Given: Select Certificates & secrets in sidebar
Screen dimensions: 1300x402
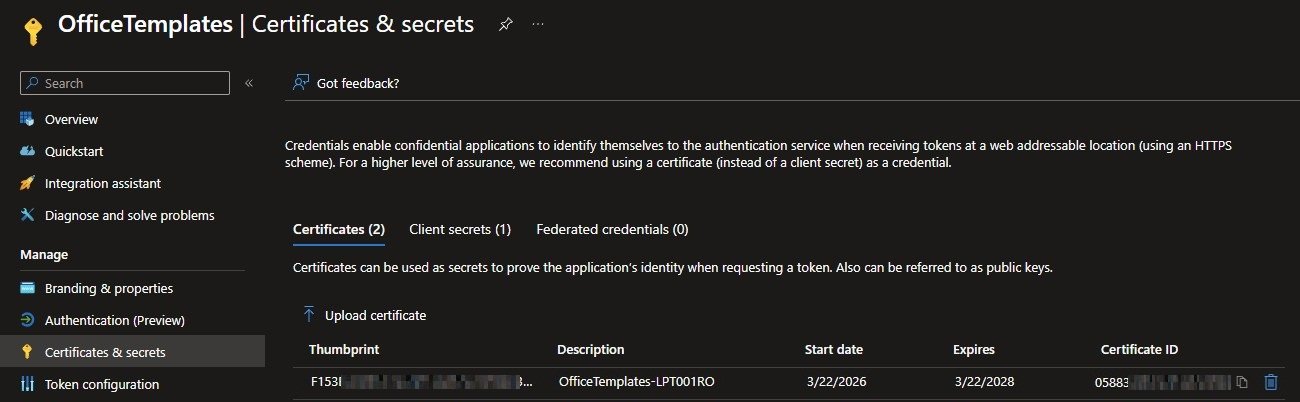Looking at the screenshot, I should (105, 352).
